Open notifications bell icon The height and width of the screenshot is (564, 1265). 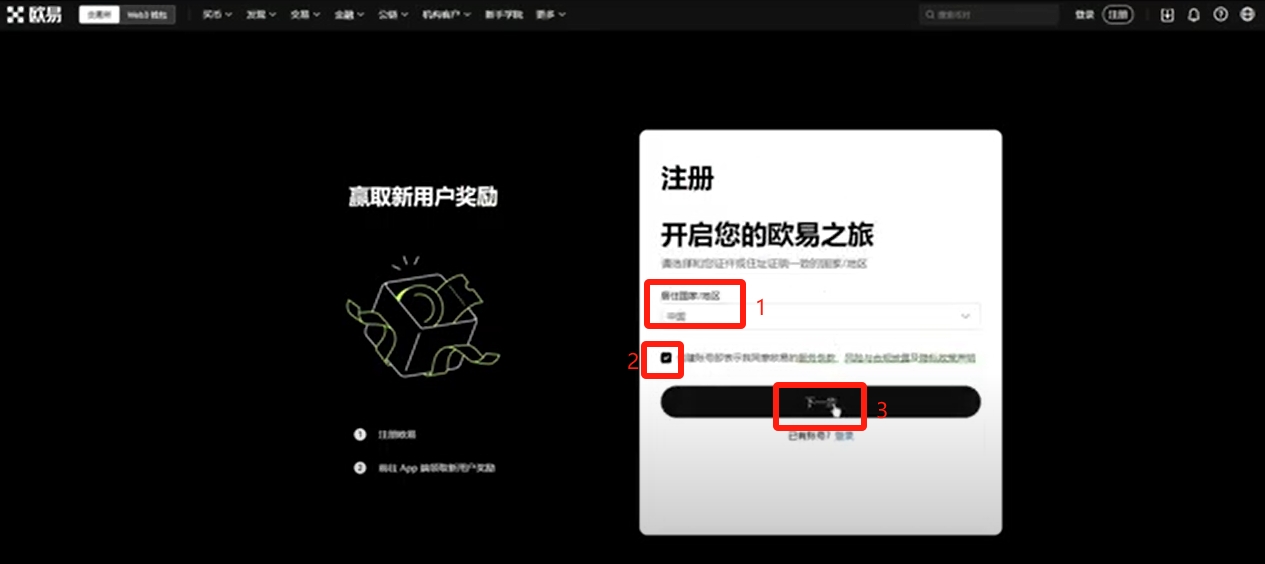click(1194, 15)
